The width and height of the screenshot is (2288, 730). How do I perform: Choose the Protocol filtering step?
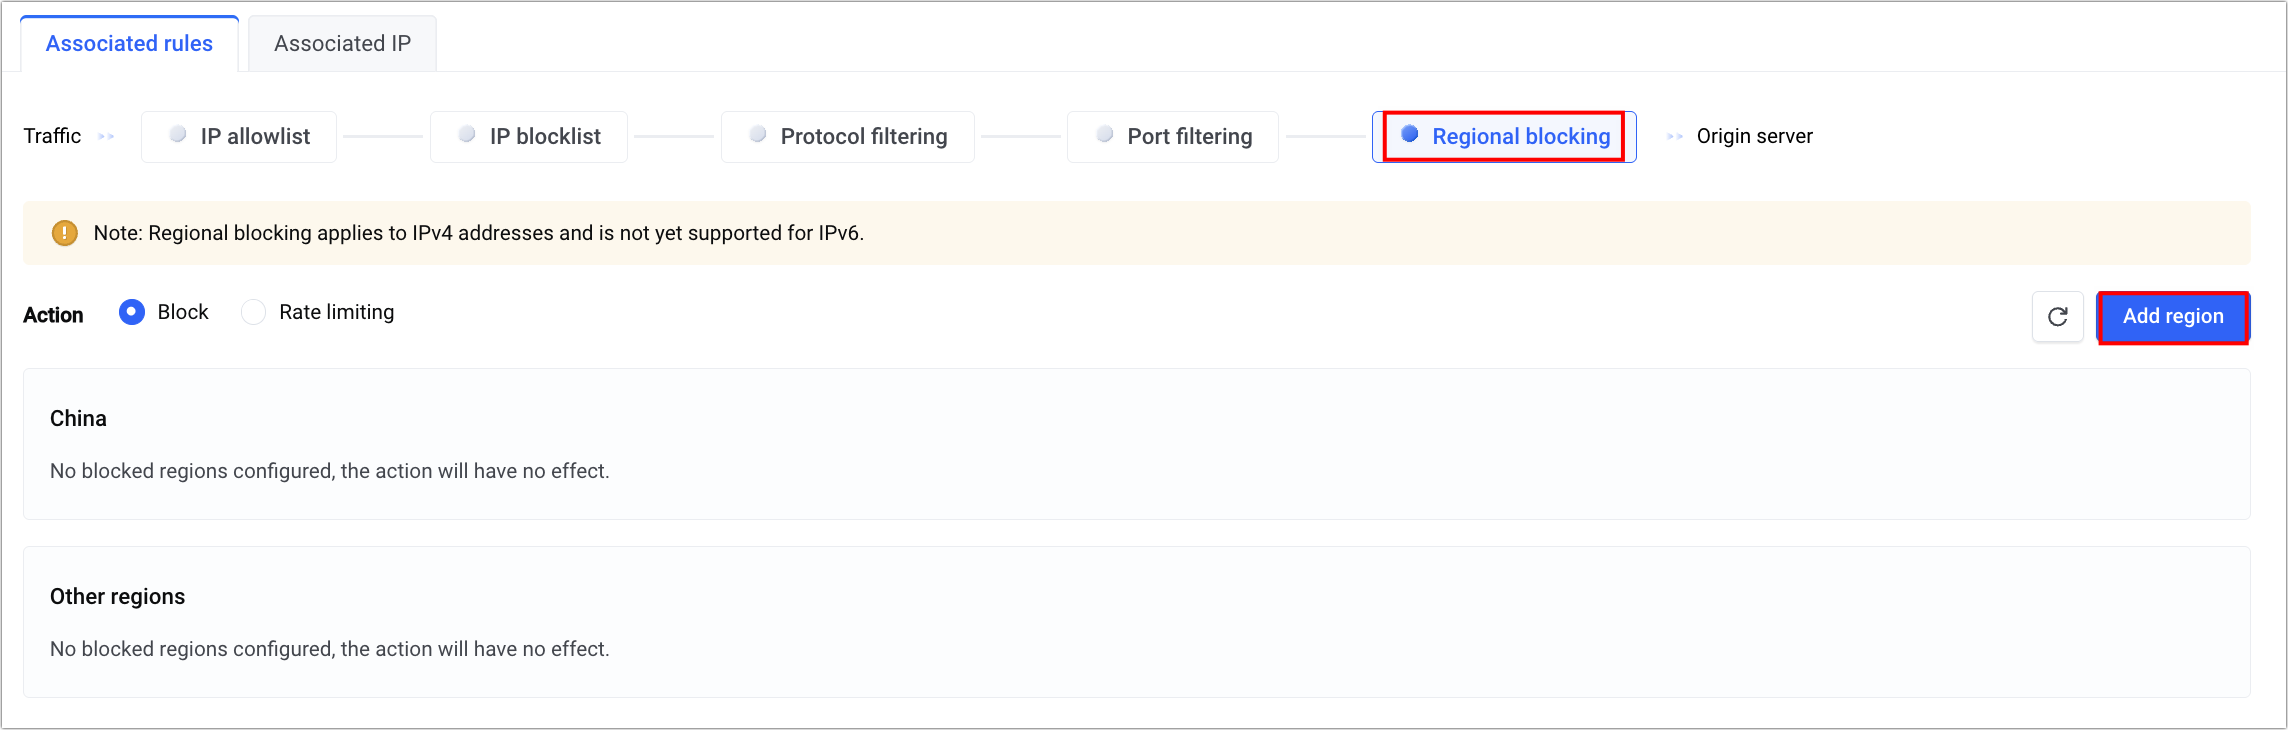pos(863,137)
